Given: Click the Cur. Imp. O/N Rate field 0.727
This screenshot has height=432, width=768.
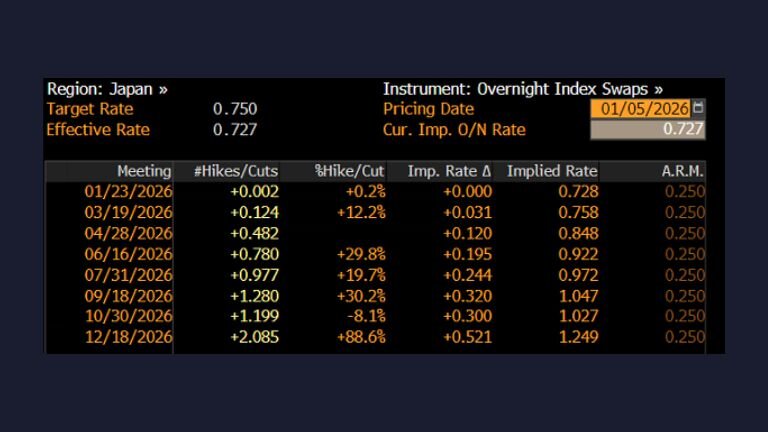Looking at the screenshot, I should [x=648, y=129].
